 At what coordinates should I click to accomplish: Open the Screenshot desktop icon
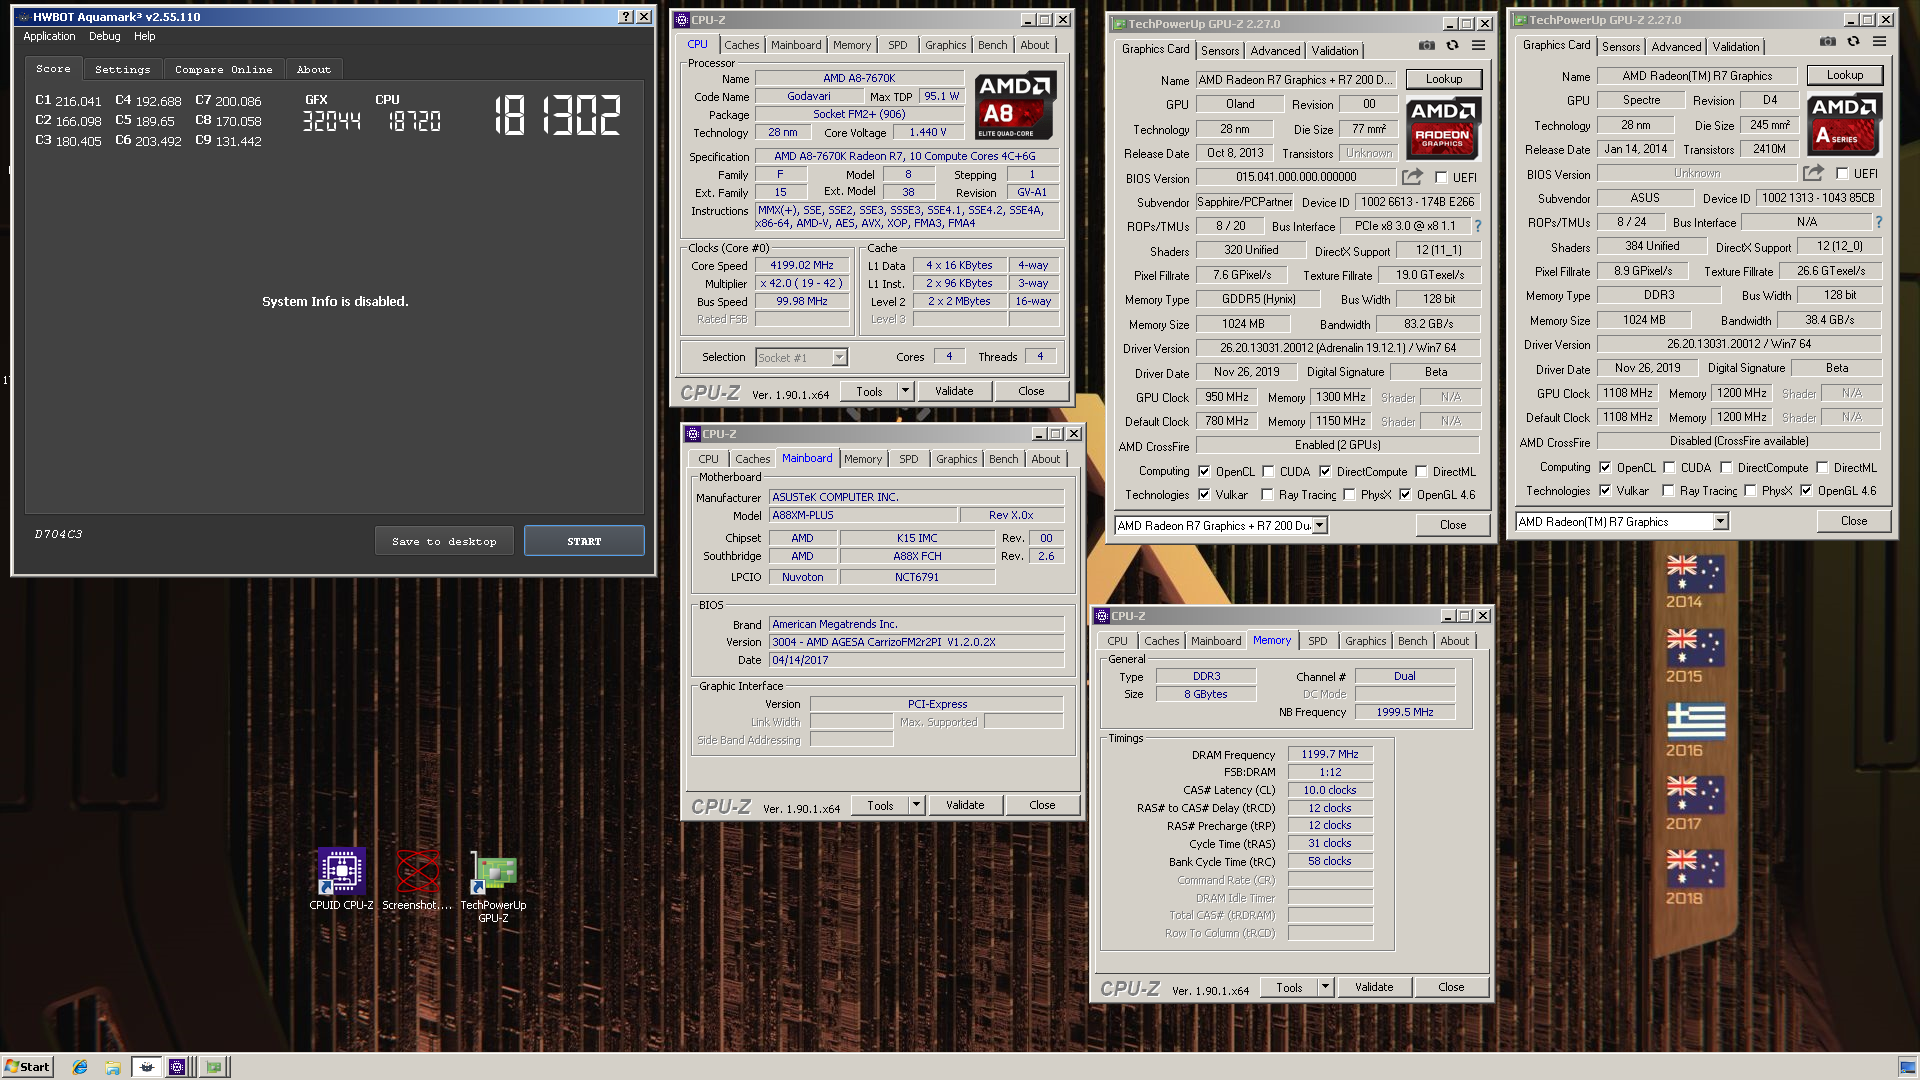point(417,879)
